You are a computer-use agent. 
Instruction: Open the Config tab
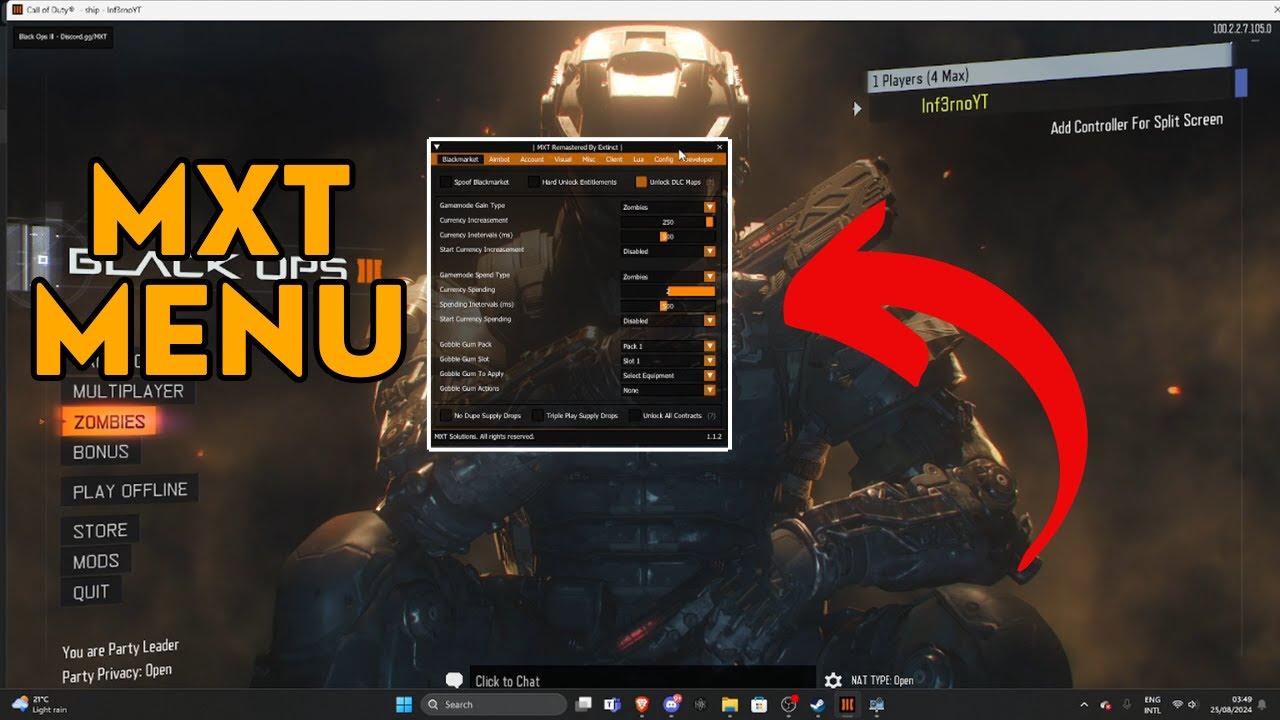[663, 159]
